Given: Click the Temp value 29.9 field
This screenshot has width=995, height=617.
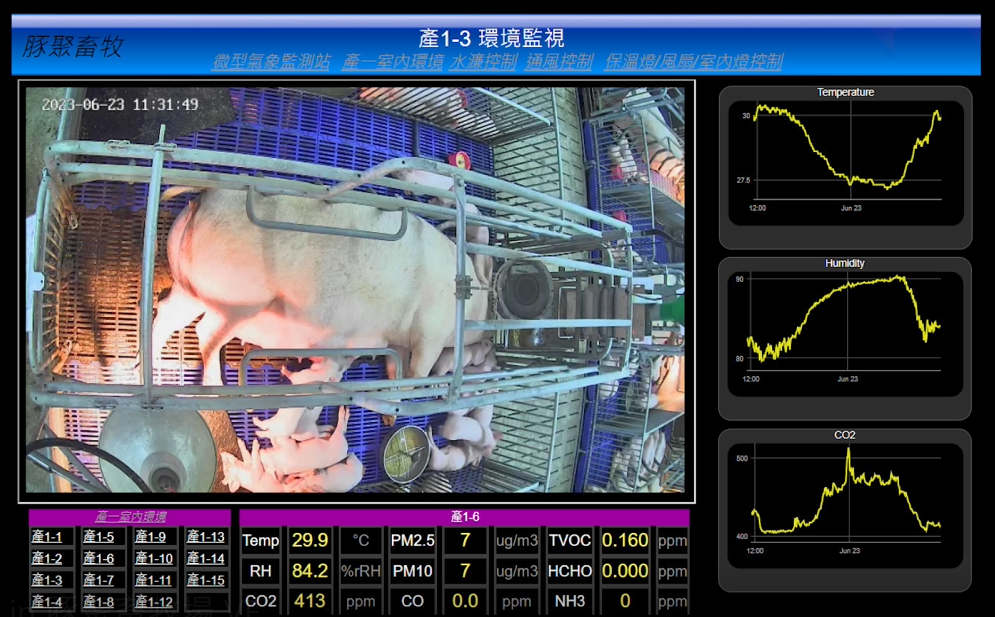Looking at the screenshot, I should [x=309, y=541].
